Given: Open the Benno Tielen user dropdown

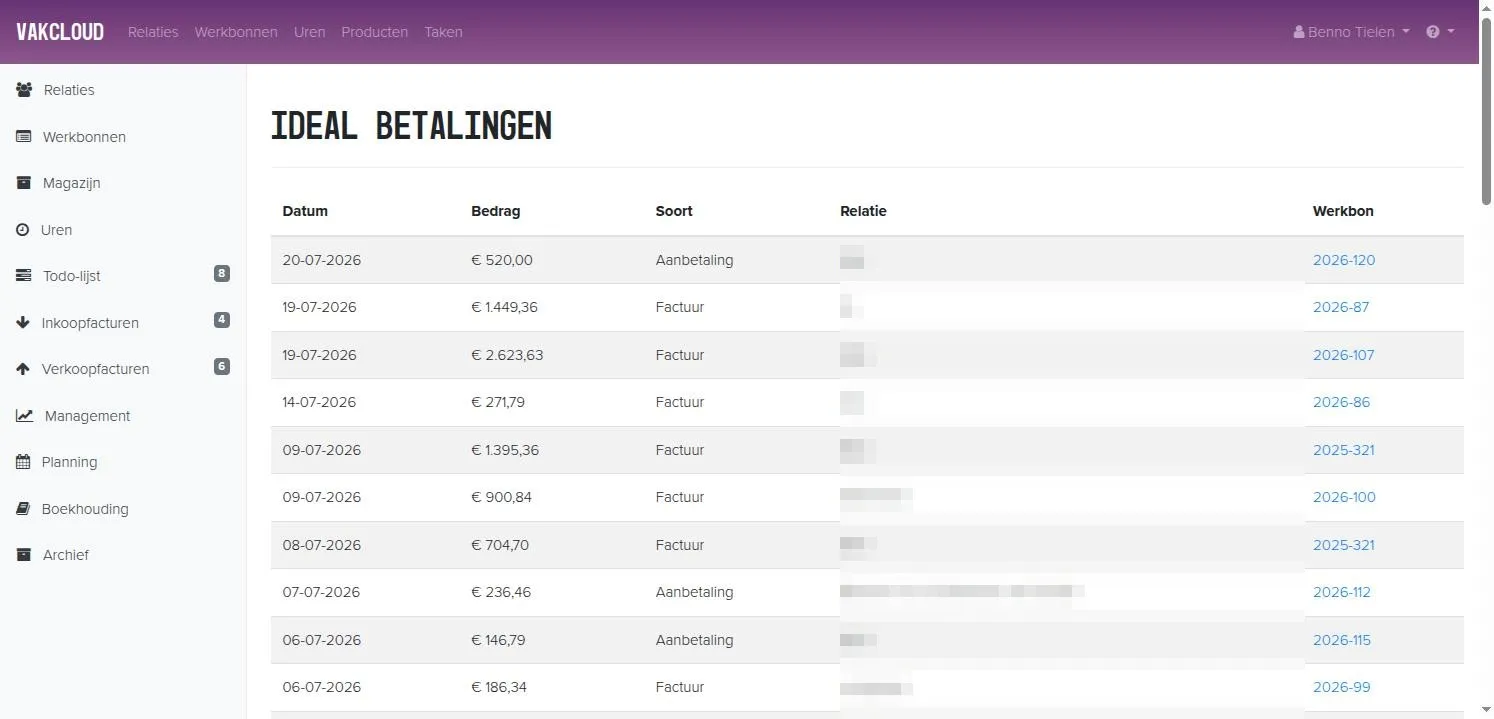Looking at the screenshot, I should 1351,32.
